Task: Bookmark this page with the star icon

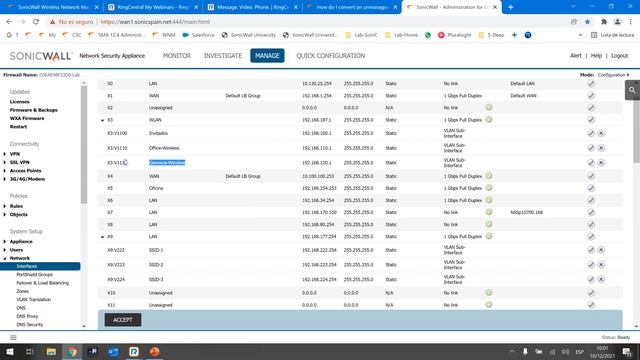Action: [587, 22]
